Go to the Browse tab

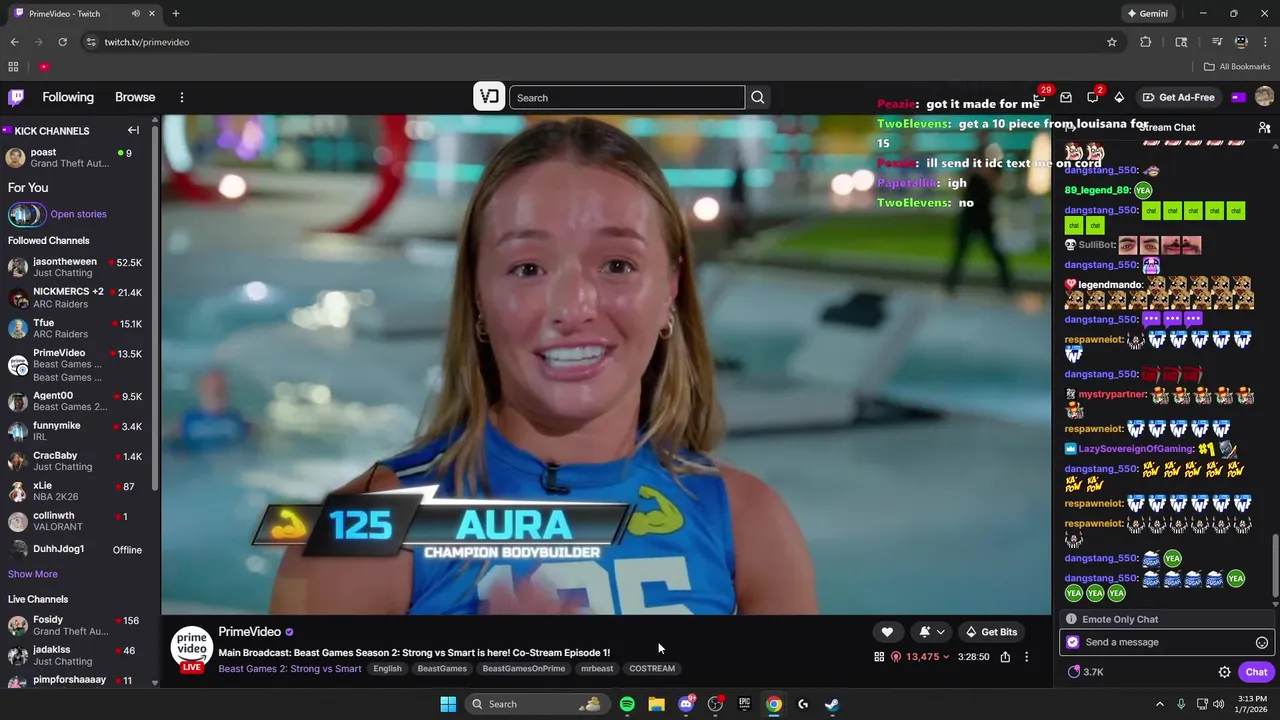(135, 97)
